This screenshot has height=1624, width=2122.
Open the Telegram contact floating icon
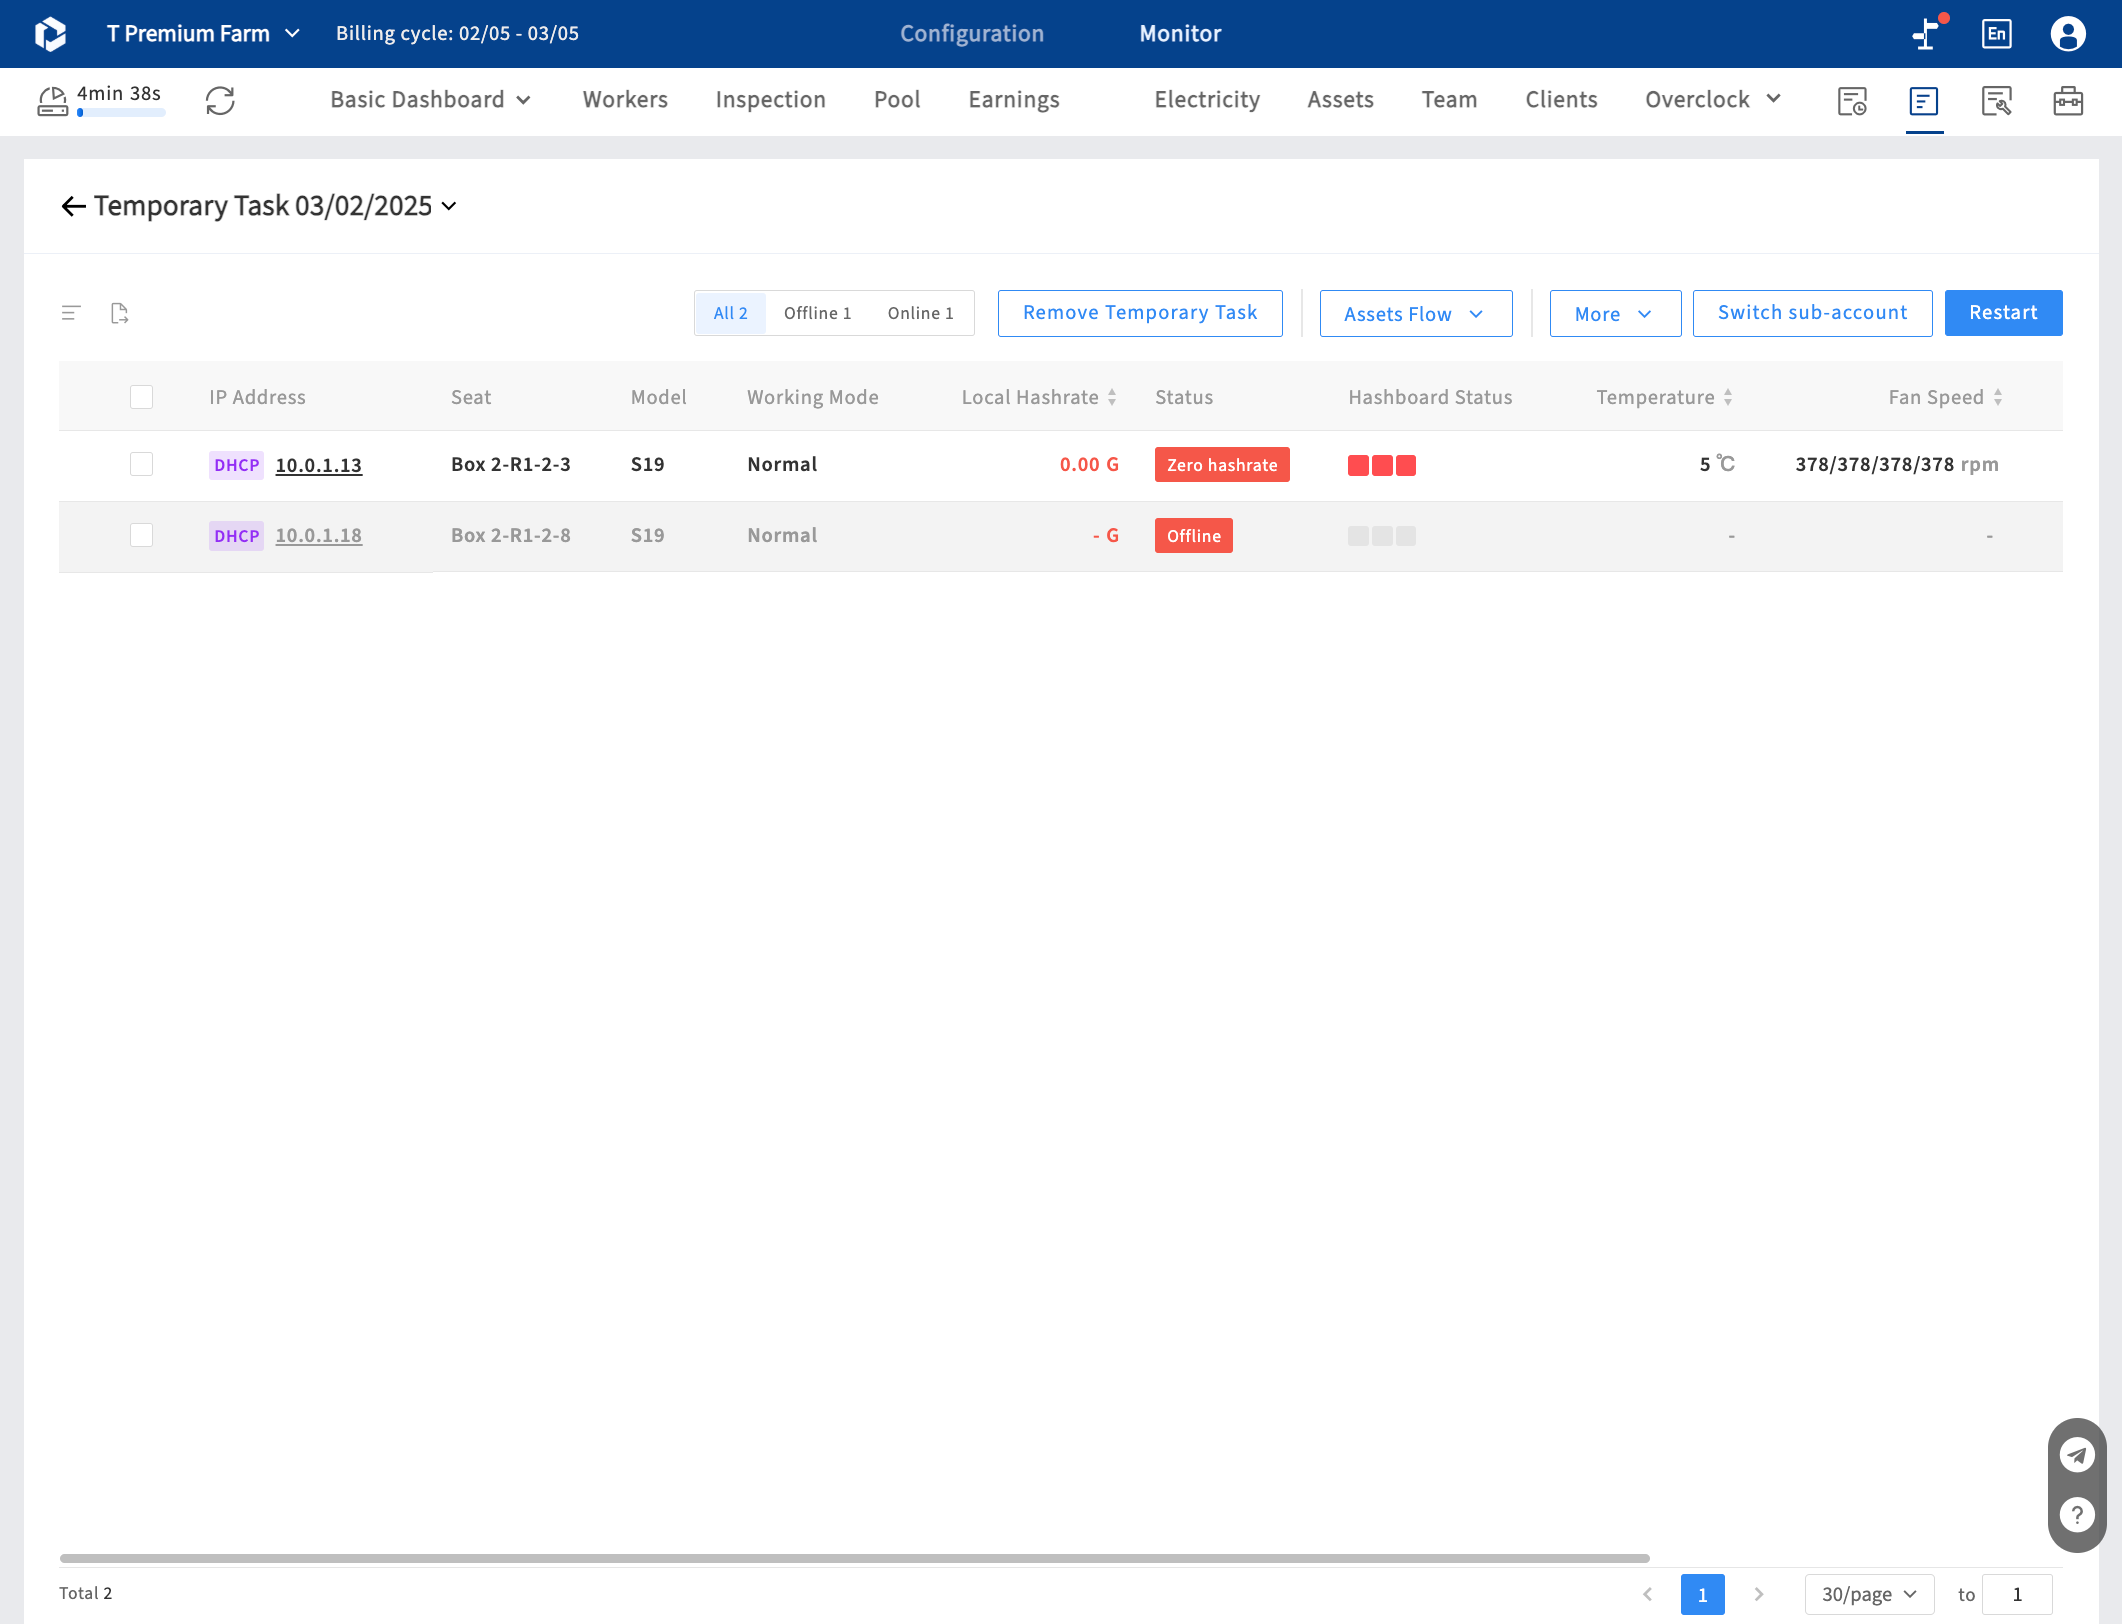(2077, 1455)
